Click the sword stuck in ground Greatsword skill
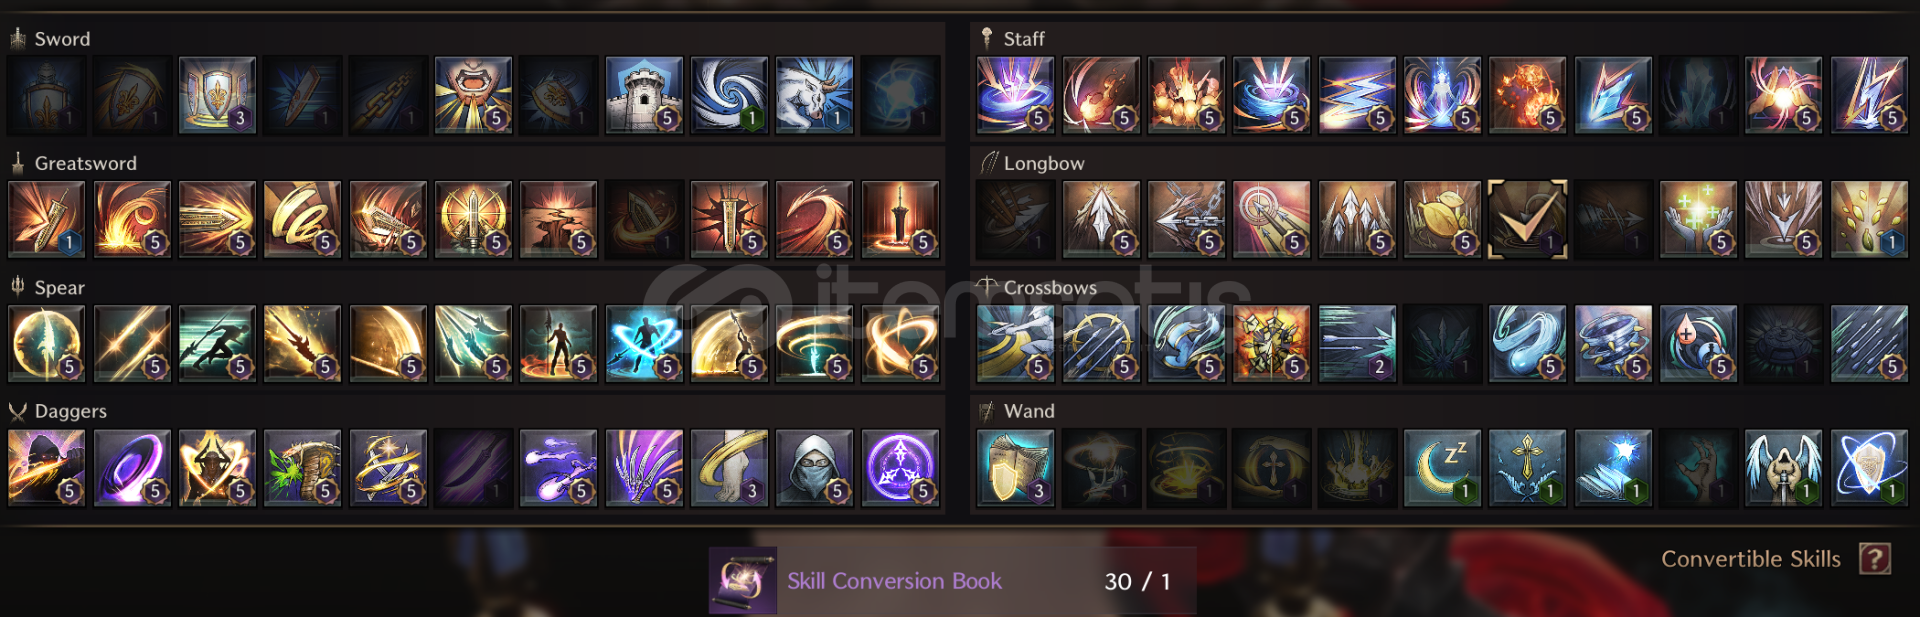The image size is (1920, 617). [x=900, y=219]
